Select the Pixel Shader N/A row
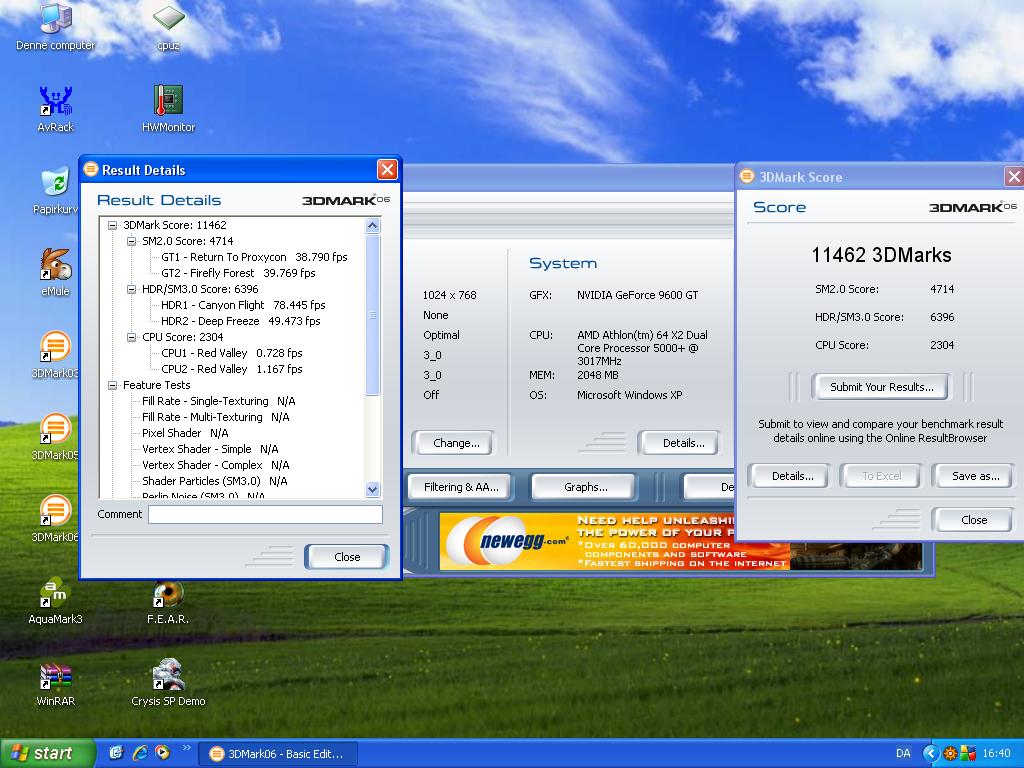1024x768 pixels. click(185, 433)
